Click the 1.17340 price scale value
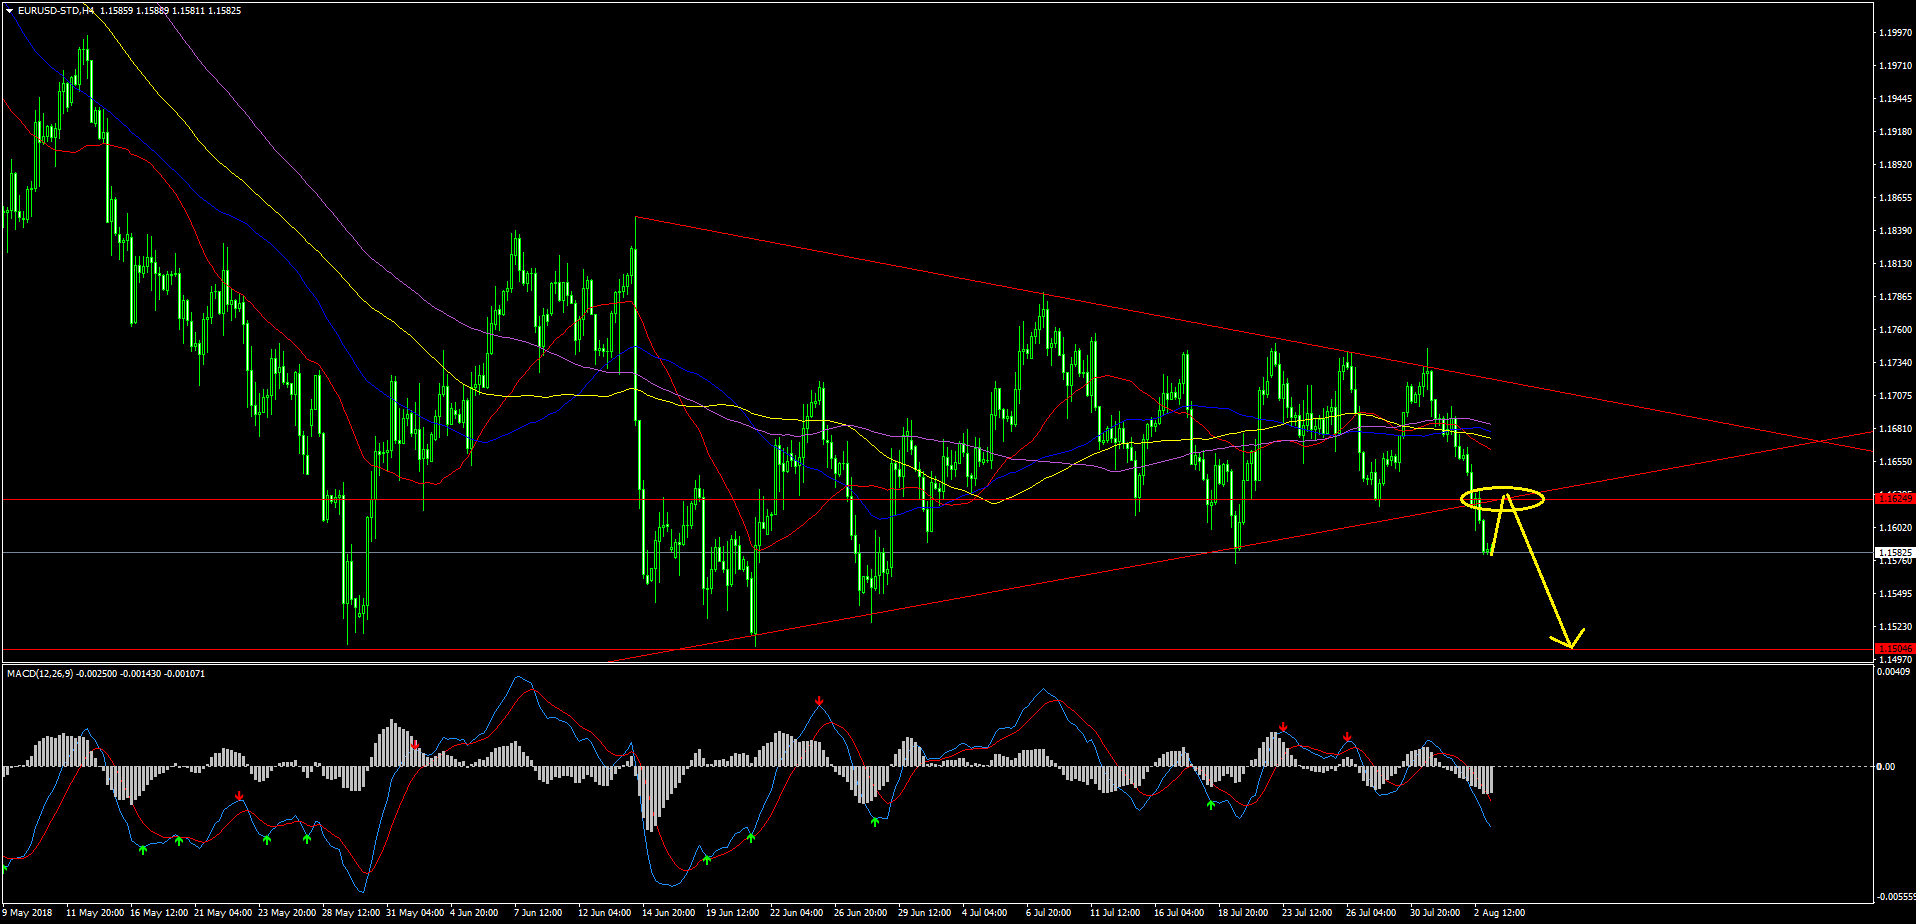1916x924 pixels. 1896,363
